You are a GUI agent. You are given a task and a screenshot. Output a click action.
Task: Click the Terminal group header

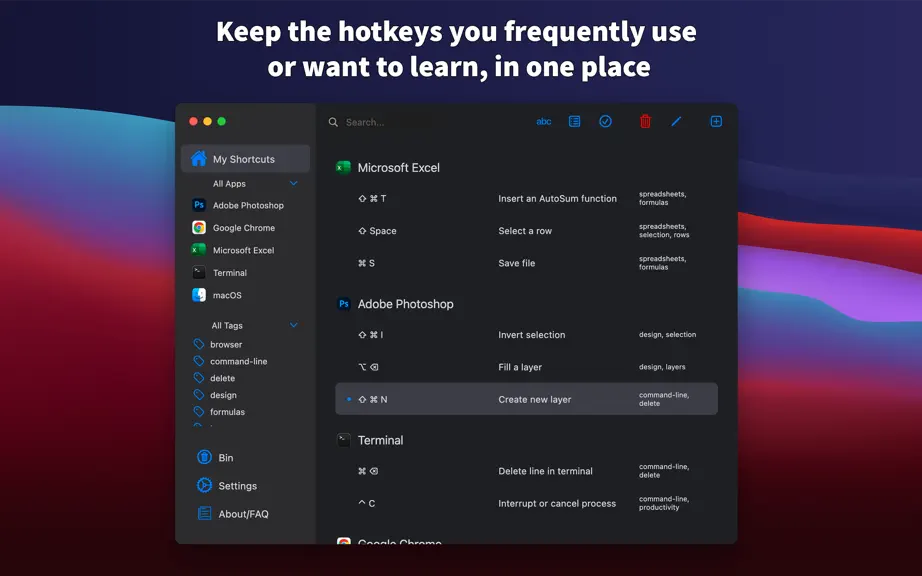point(380,440)
